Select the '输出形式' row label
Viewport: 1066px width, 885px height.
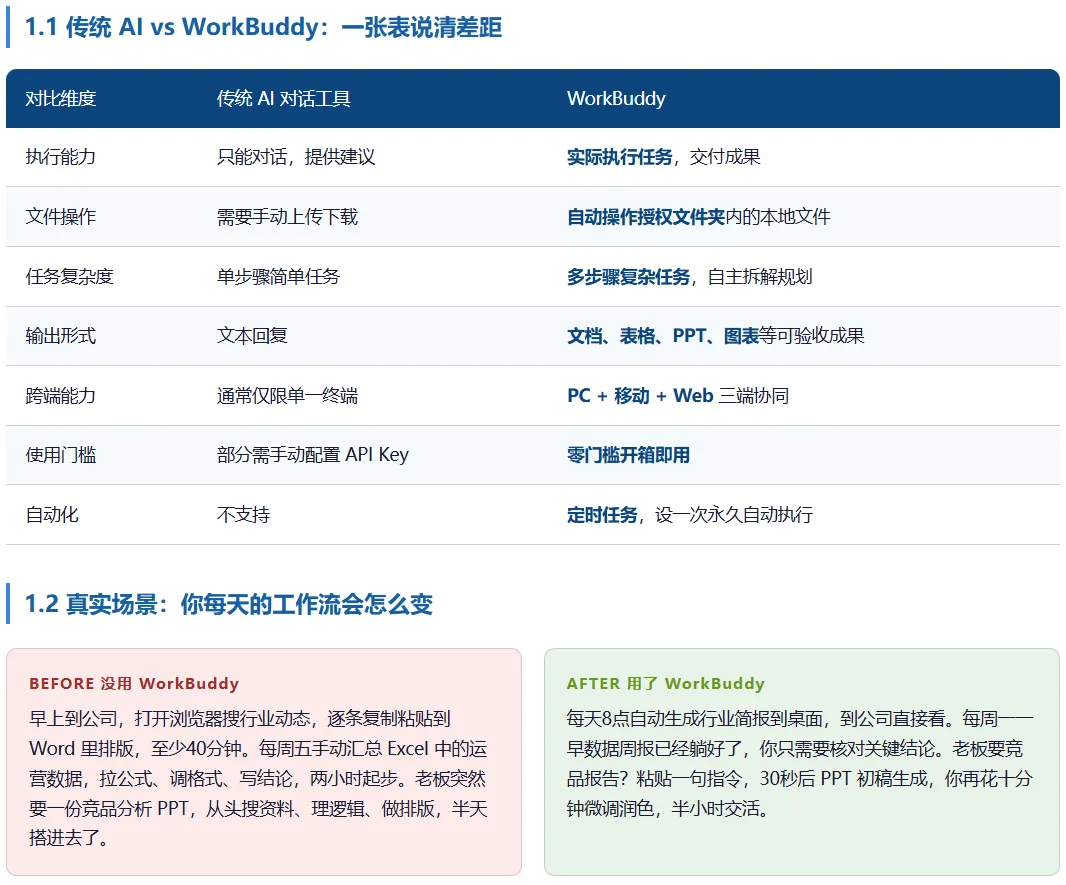click(61, 336)
